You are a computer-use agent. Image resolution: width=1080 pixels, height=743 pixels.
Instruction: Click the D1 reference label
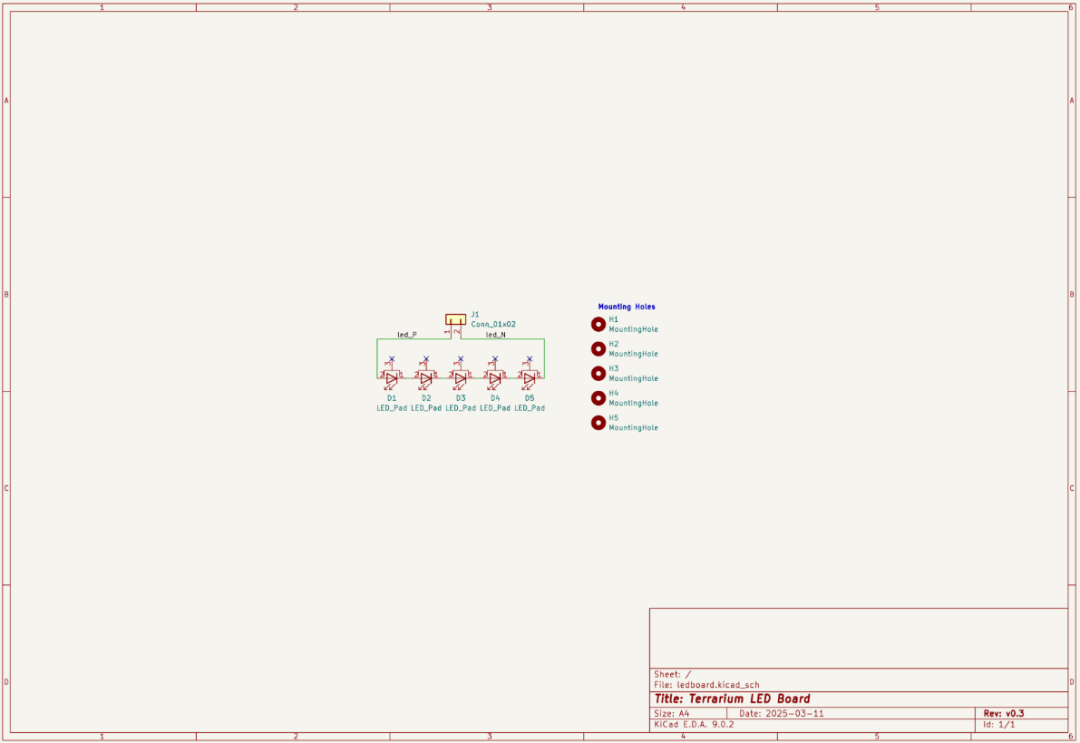(391, 398)
